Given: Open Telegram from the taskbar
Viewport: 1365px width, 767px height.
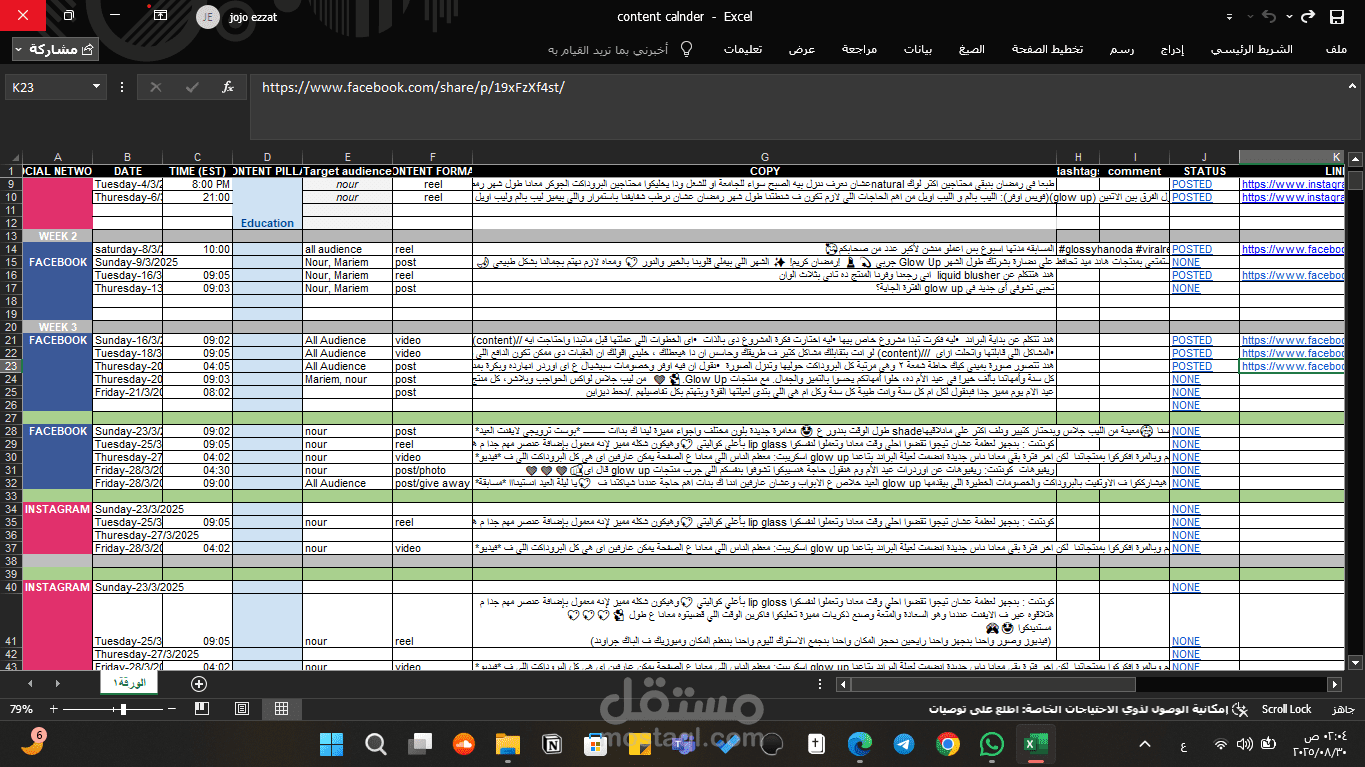Looking at the screenshot, I should coord(903,744).
